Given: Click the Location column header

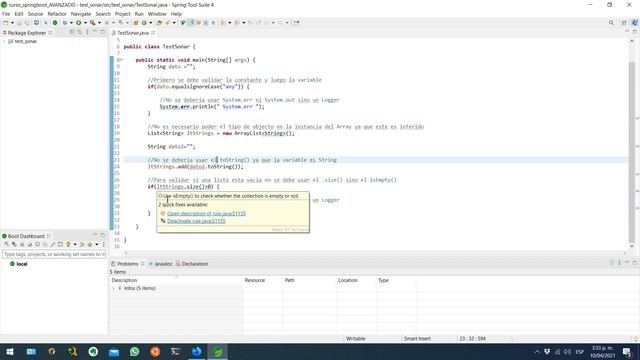Looking at the screenshot, I should tap(356, 280).
